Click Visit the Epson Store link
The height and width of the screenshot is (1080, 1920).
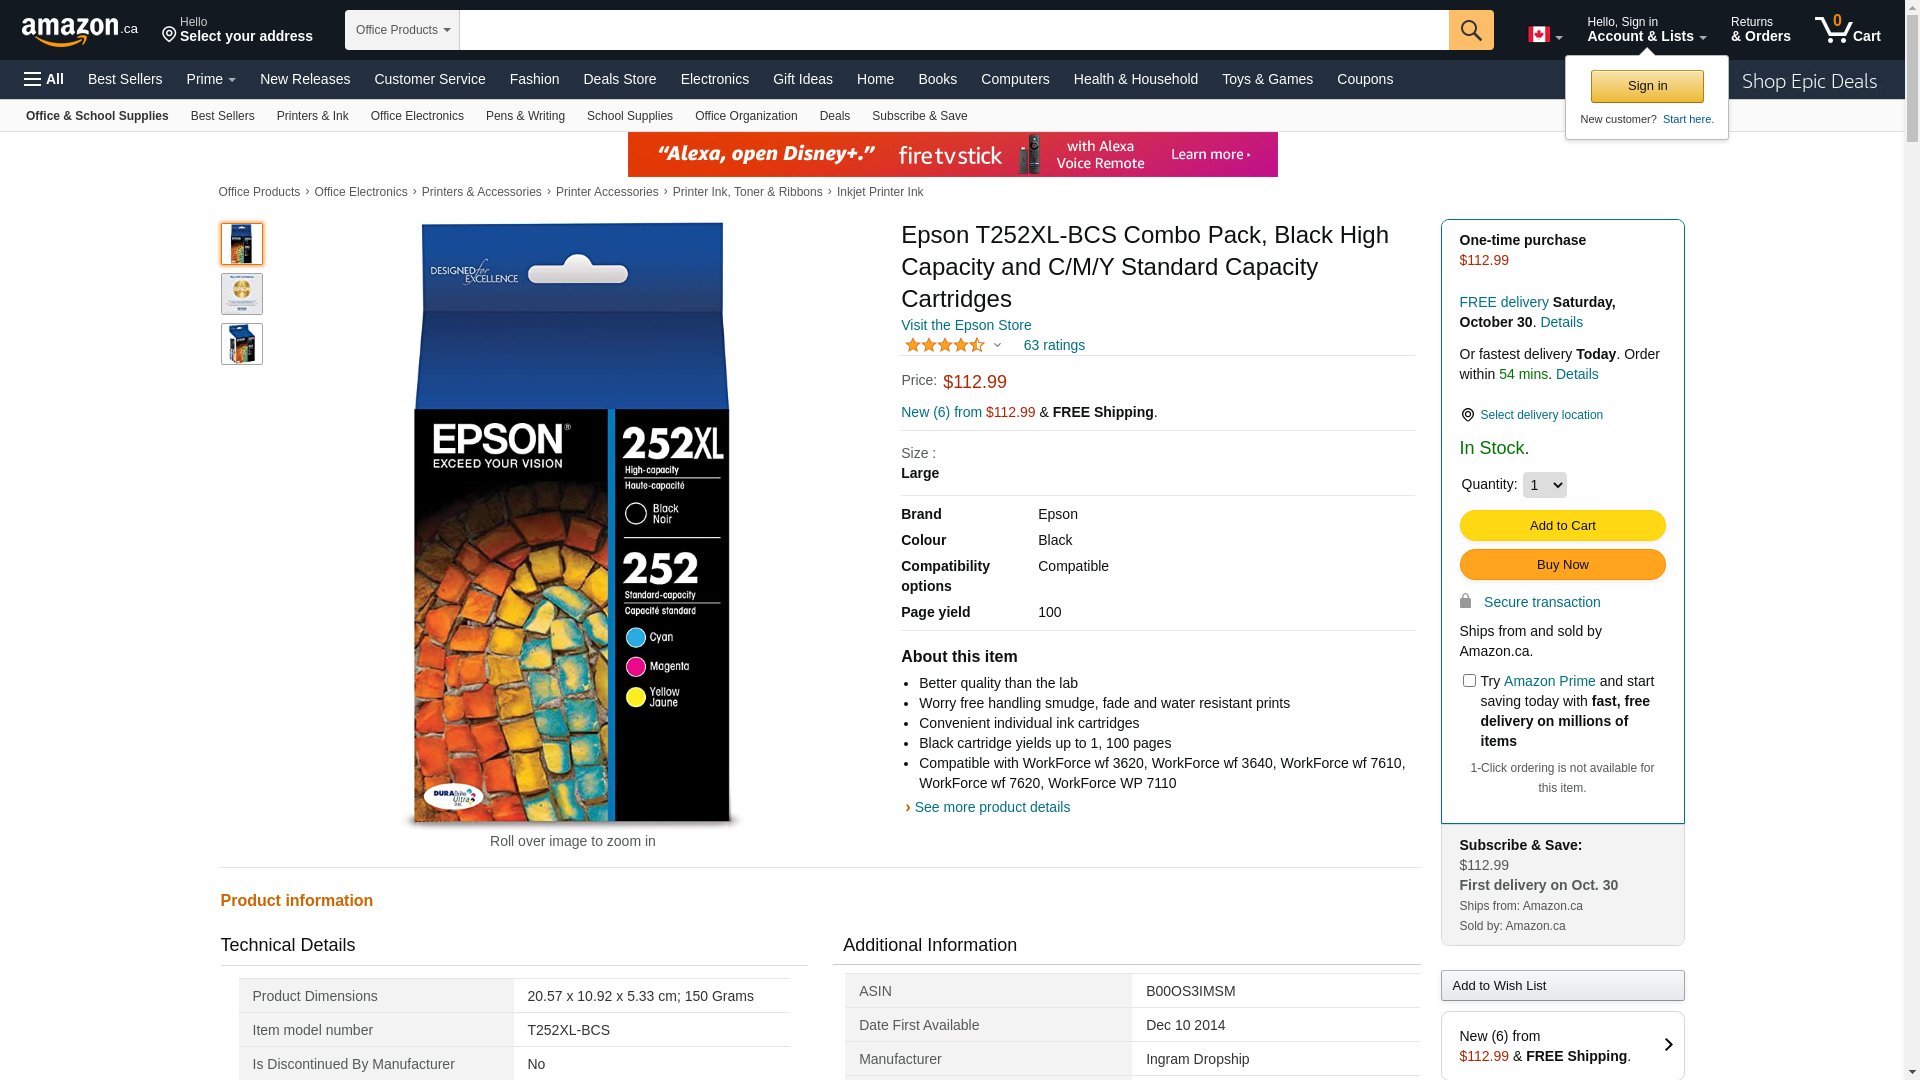pos(965,325)
